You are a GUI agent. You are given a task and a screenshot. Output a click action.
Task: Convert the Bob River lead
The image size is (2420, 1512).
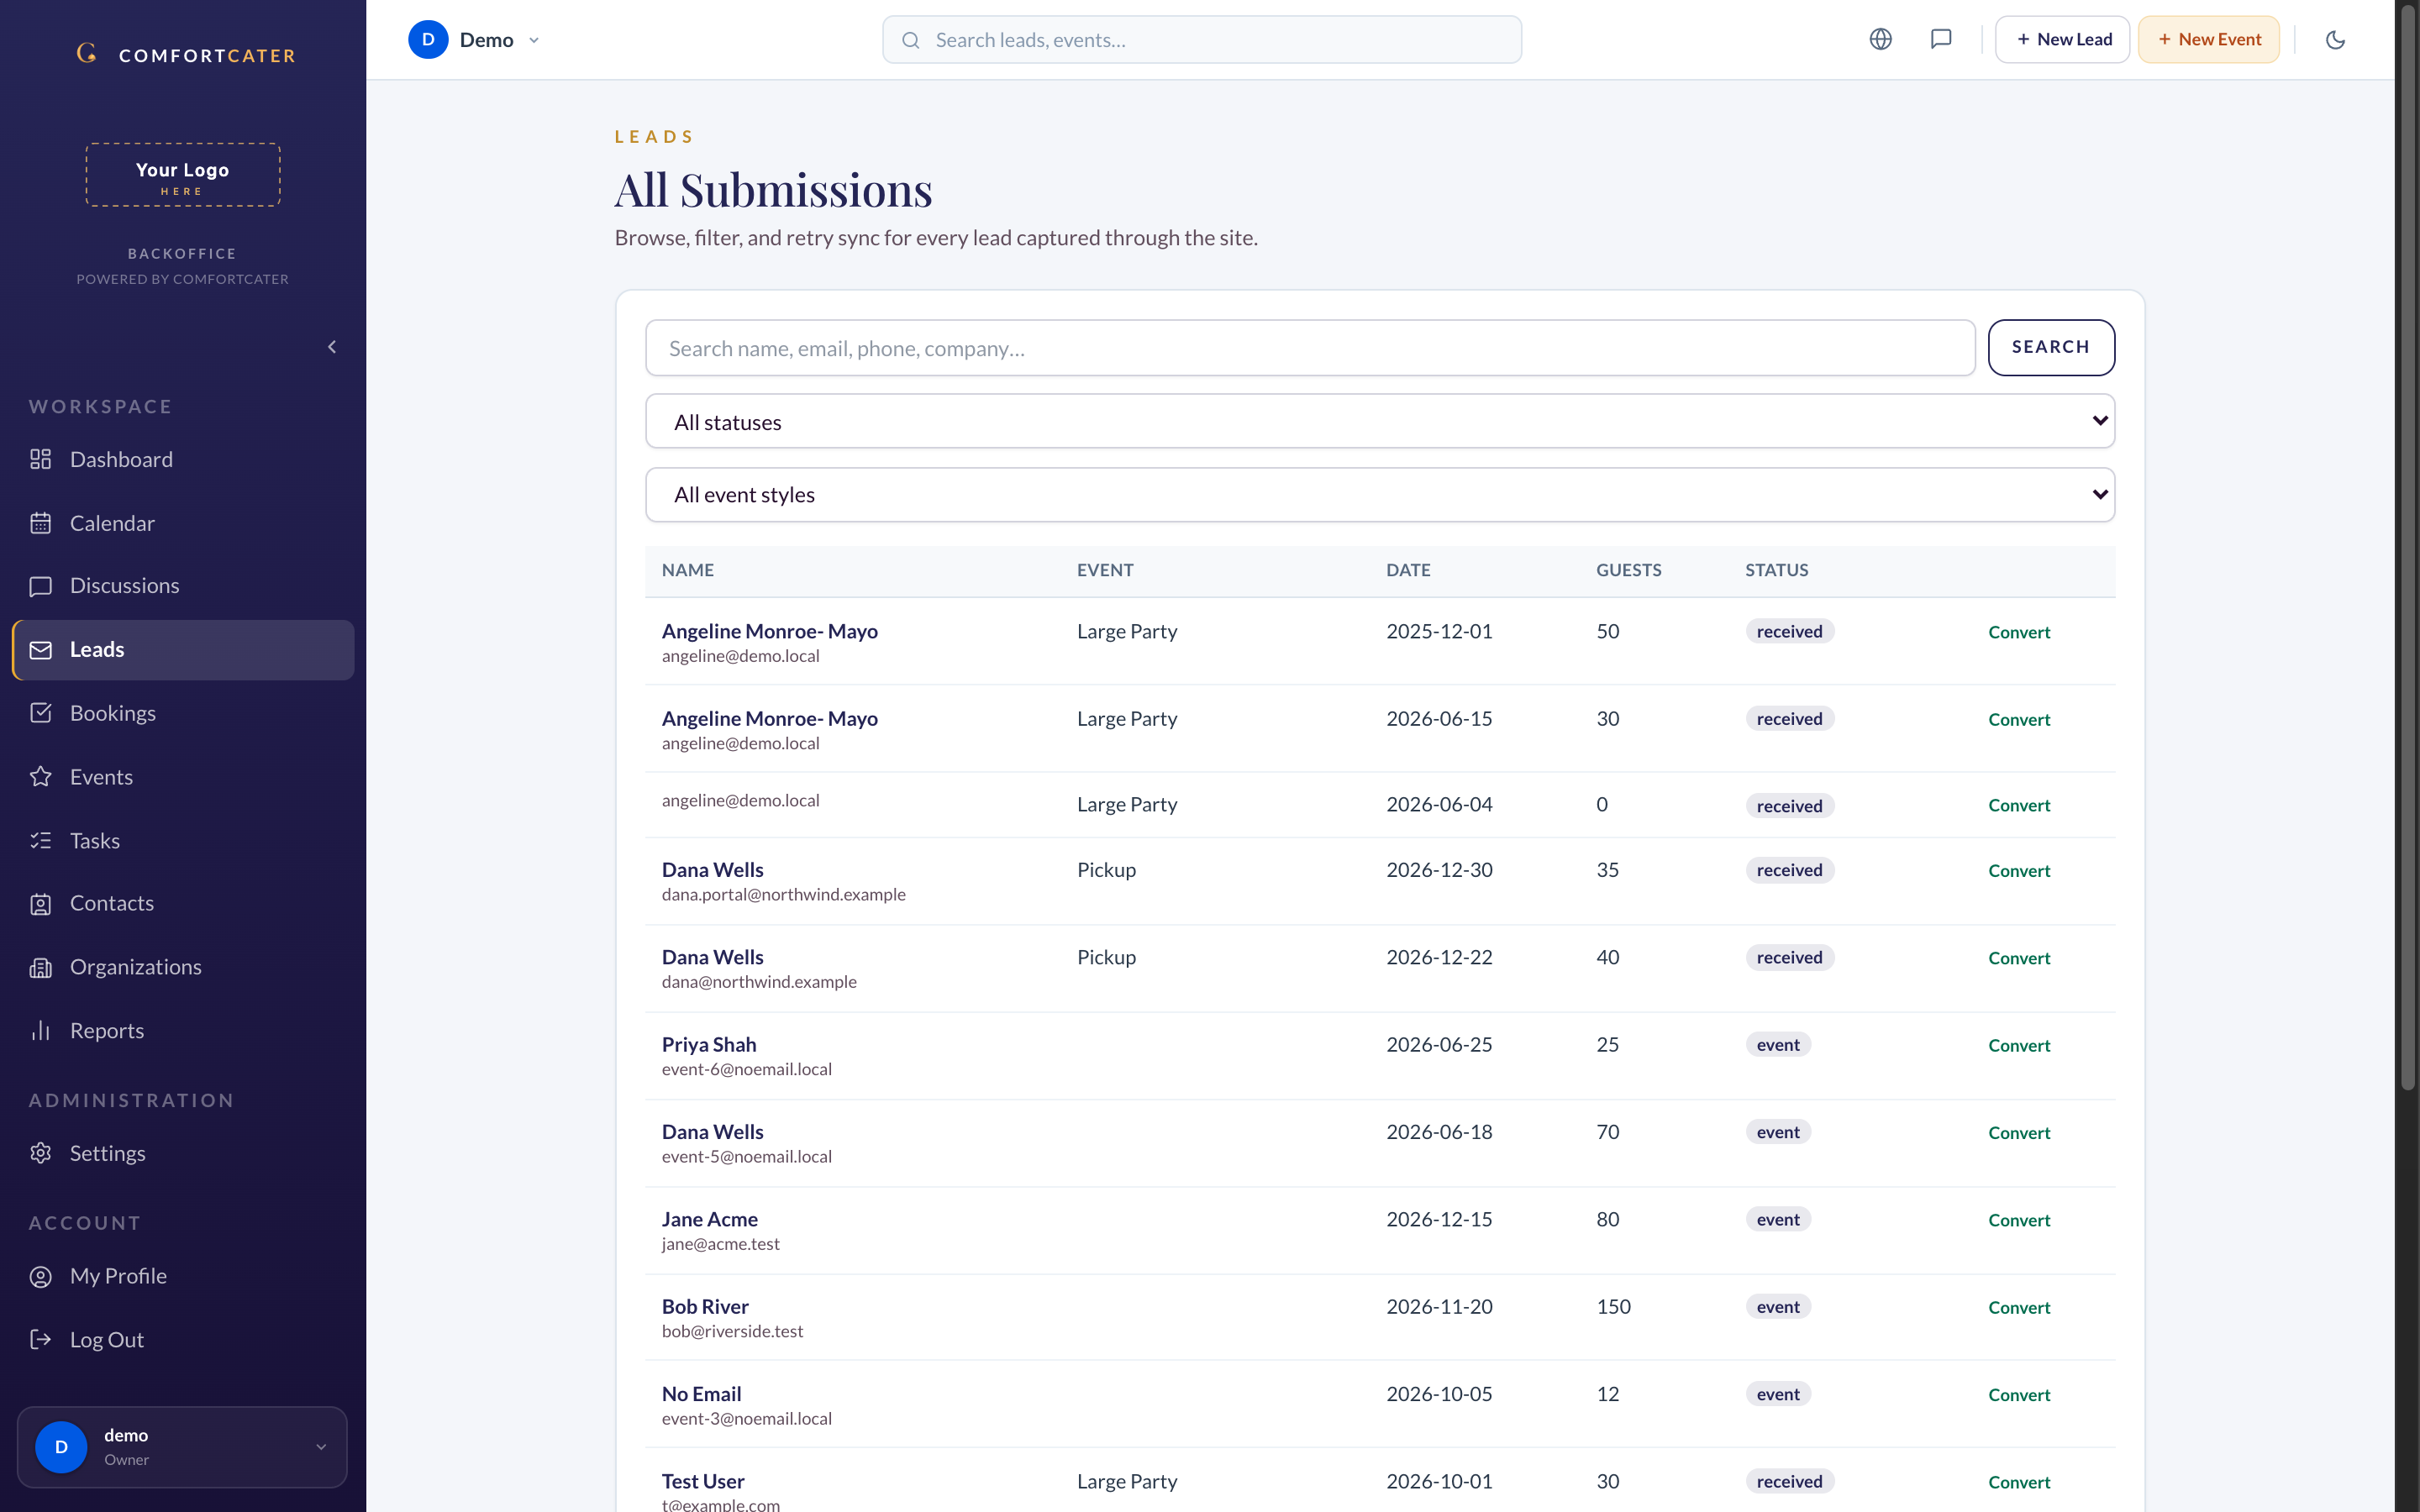2018,1307
